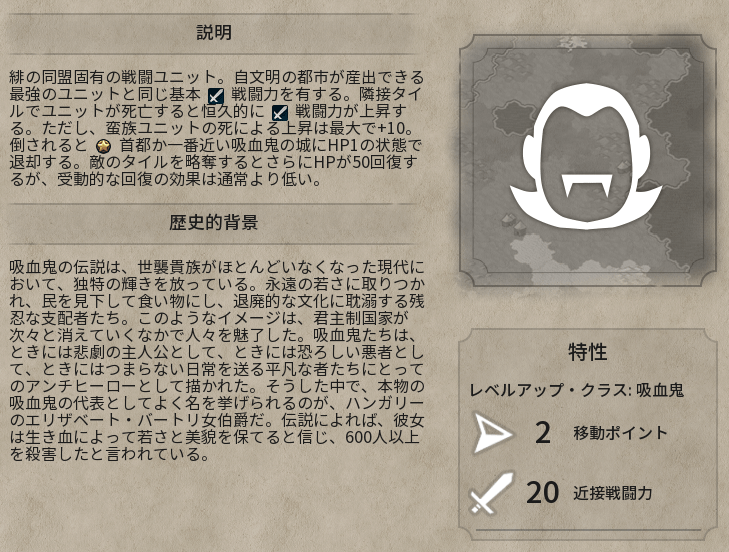Click the melee strength value 20
This screenshot has width=729, height=552.
542,493
